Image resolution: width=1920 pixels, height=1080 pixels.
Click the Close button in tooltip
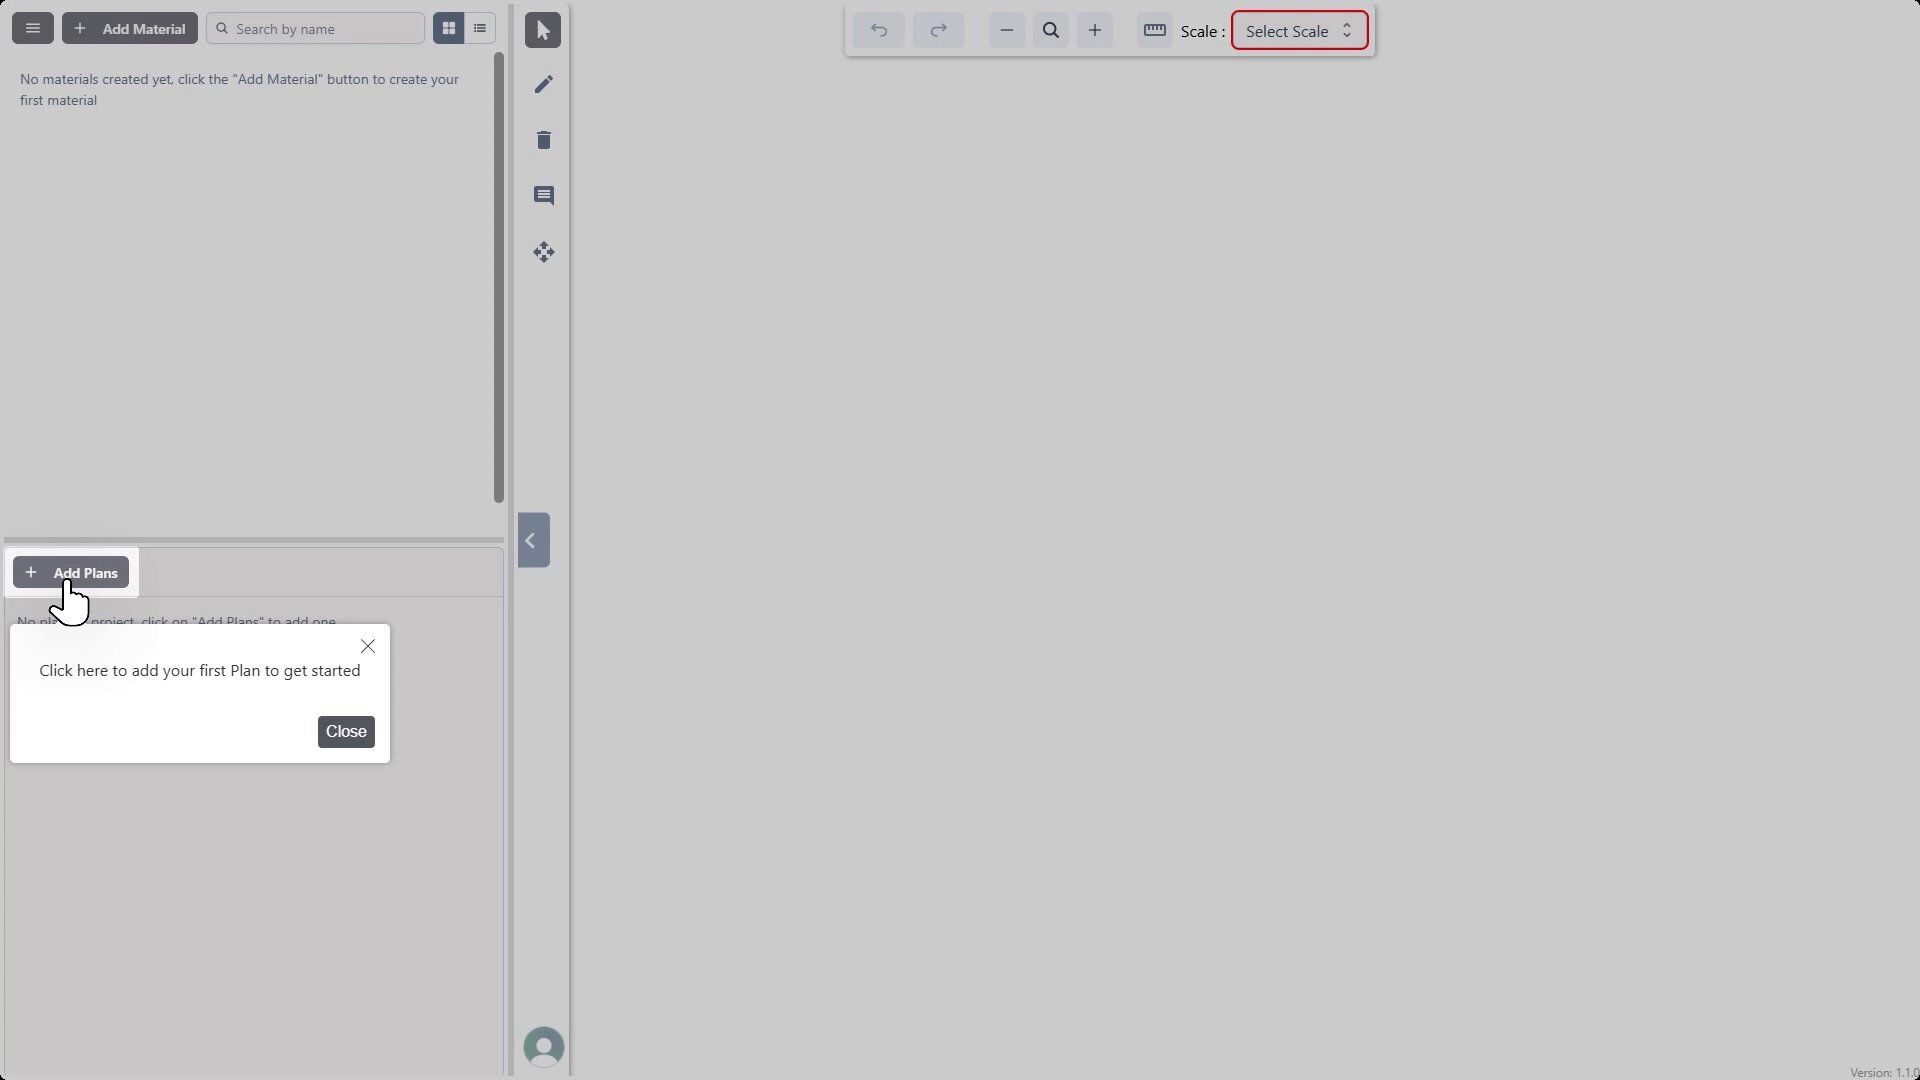(346, 732)
